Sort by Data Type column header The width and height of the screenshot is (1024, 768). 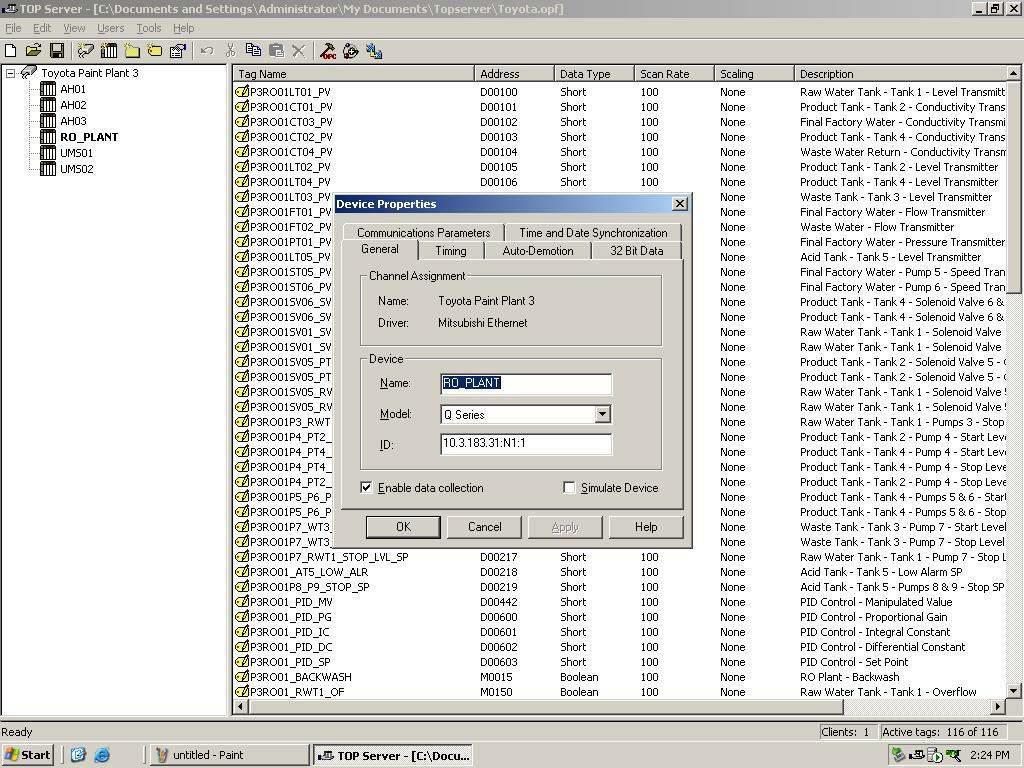click(594, 74)
